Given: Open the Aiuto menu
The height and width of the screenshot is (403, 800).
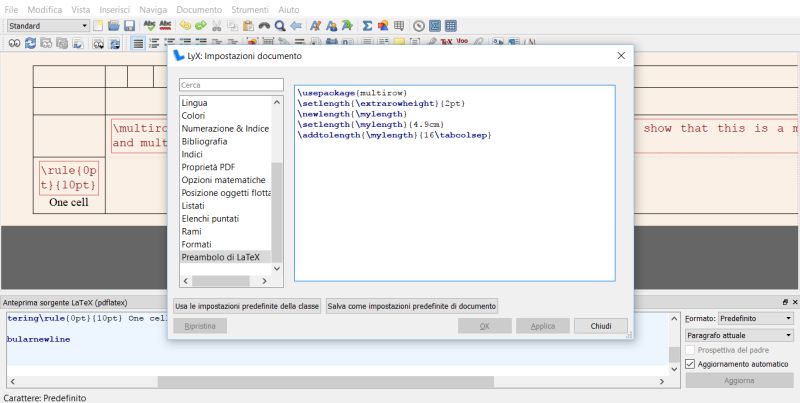Looking at the screenshot, I should [289, 10].
